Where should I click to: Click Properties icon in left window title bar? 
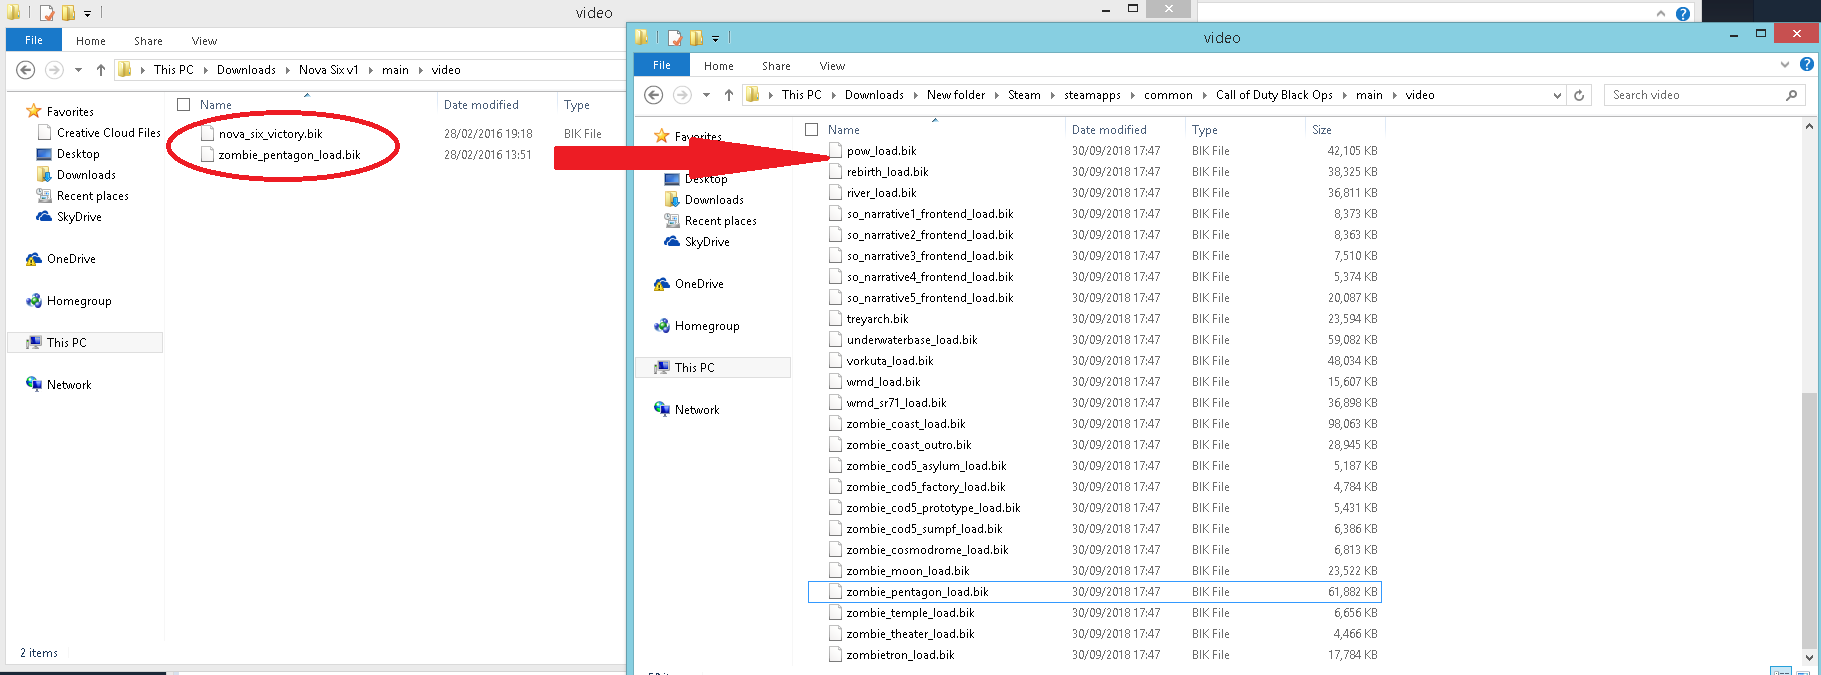(x=47, y=13)
